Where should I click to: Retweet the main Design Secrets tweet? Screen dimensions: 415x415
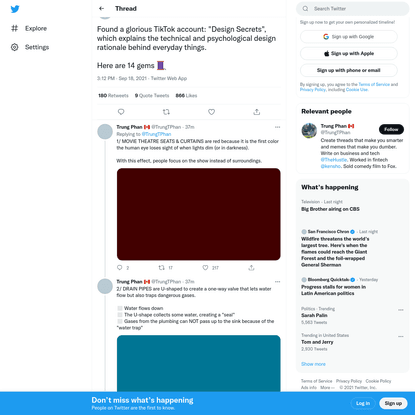tap(166, 112)
